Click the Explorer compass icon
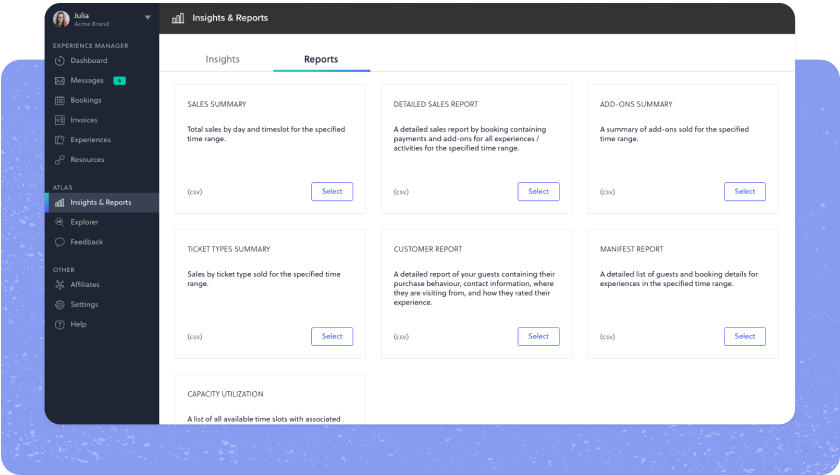 click(x=60, y=222)
